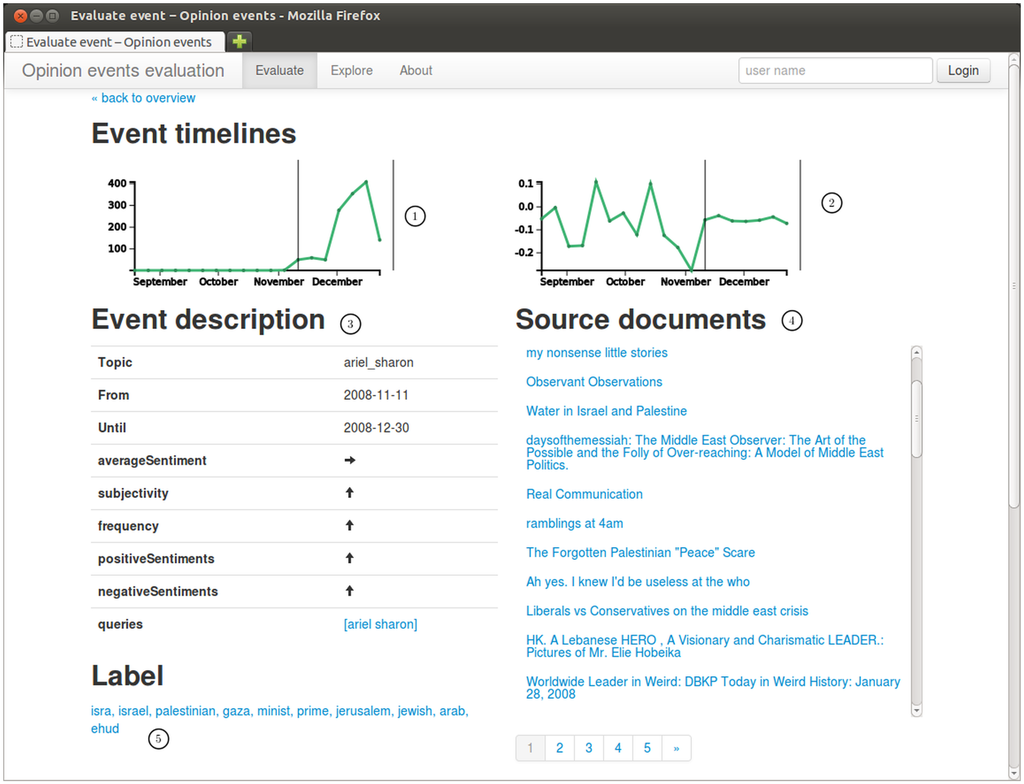Click the averageSentiment right arrow icon

[x=350, y=461]
